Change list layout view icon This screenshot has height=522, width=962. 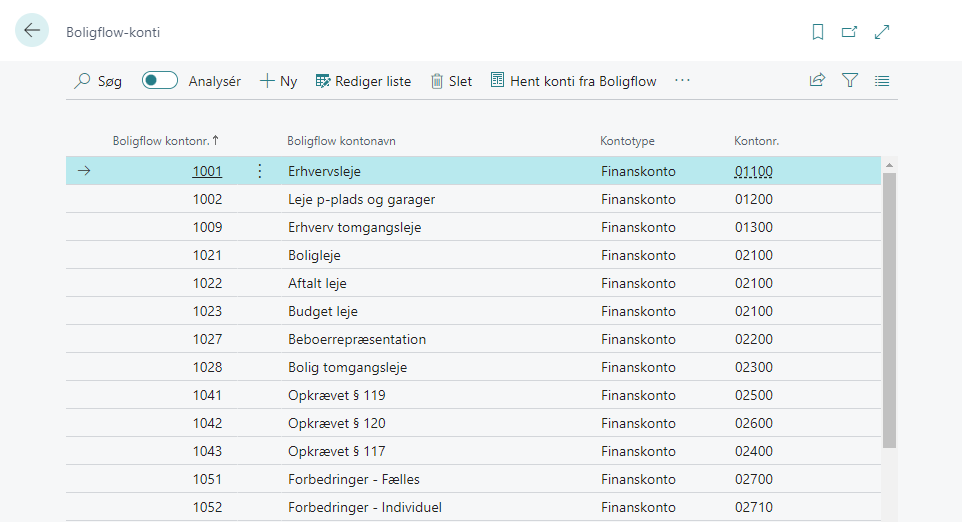(882, 81)
